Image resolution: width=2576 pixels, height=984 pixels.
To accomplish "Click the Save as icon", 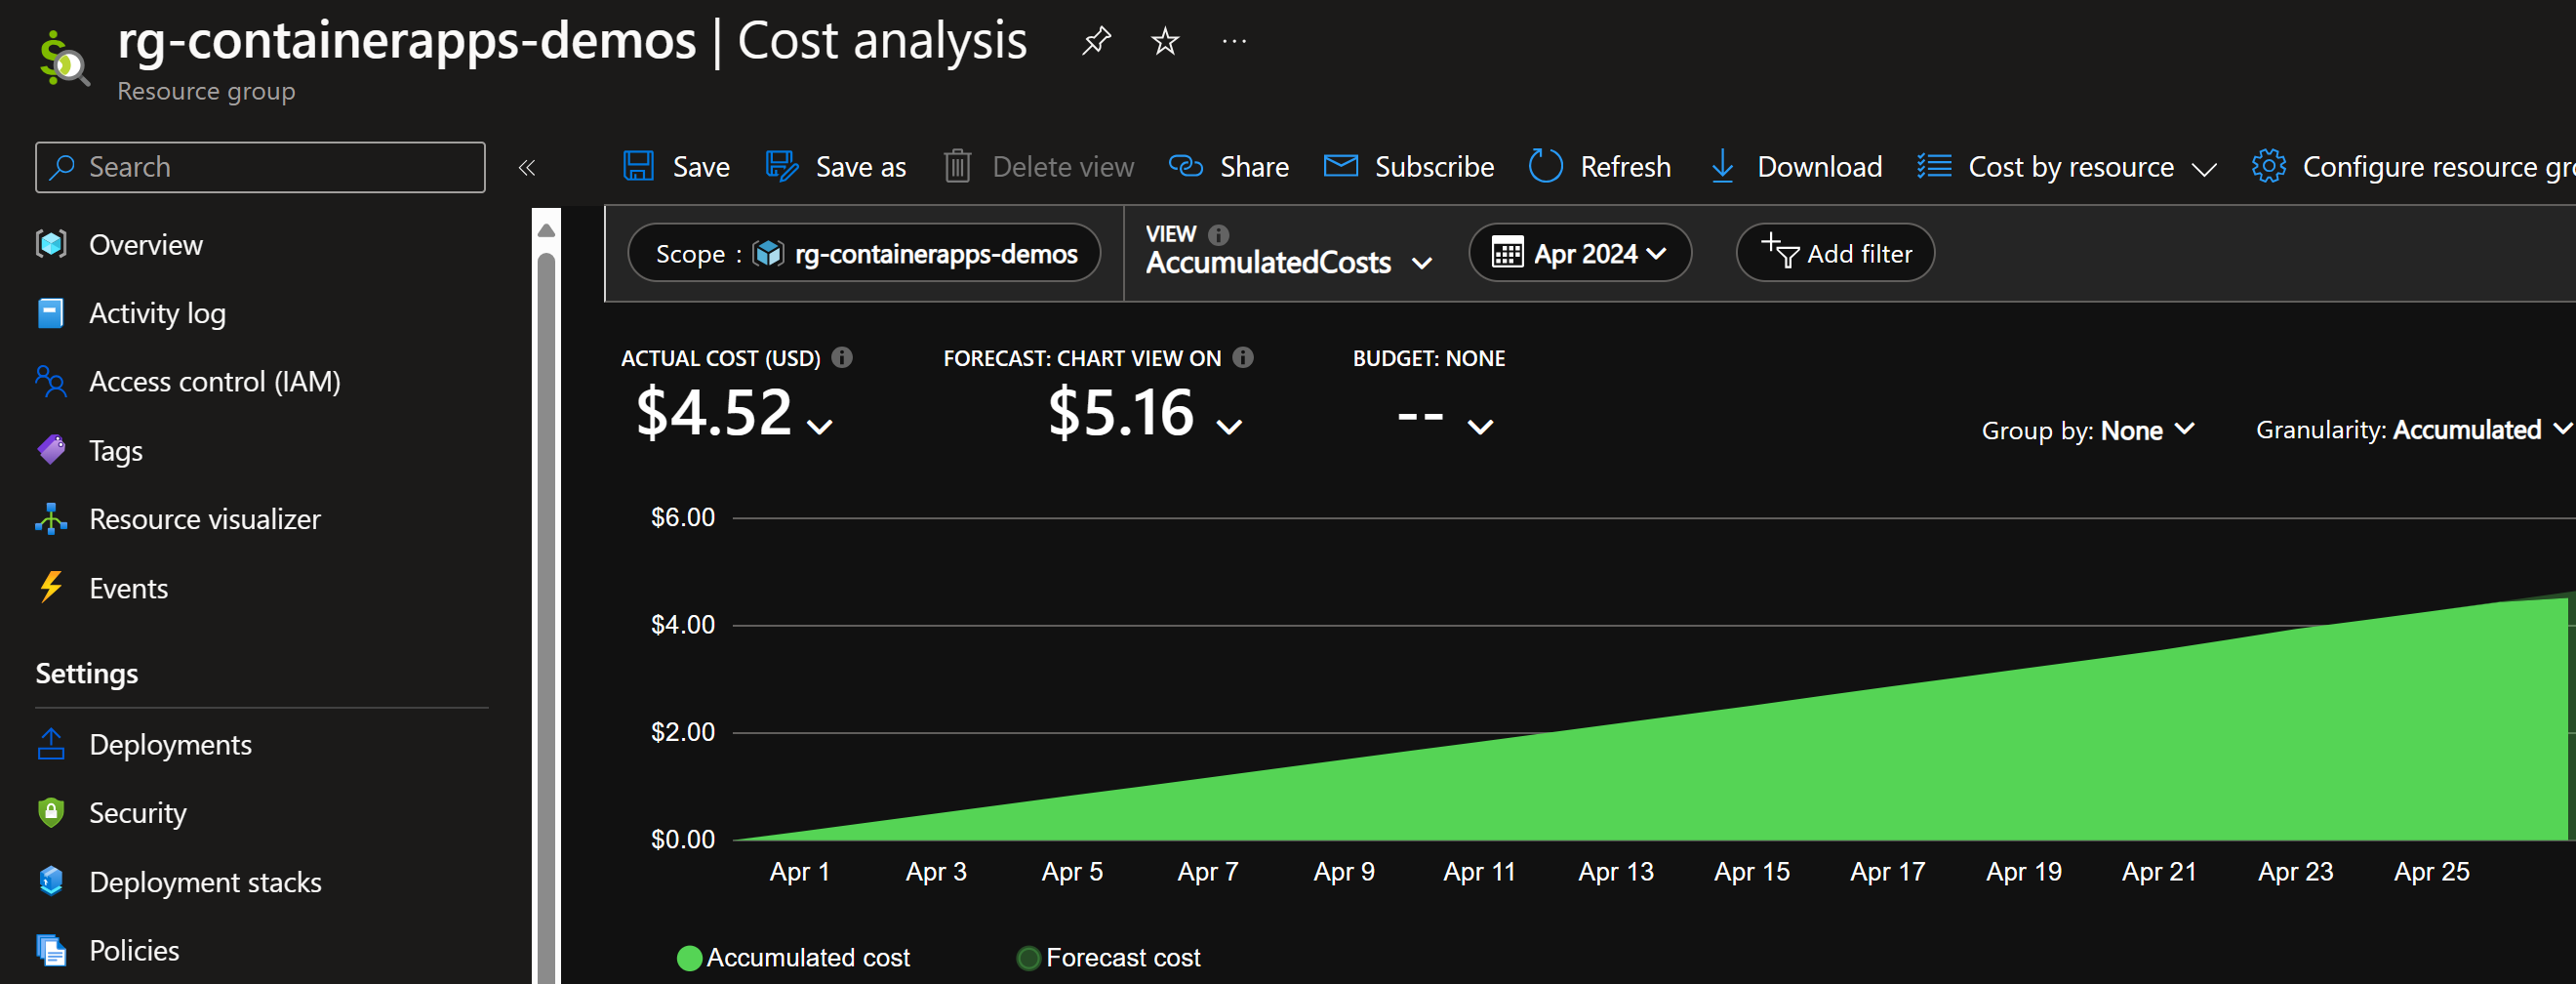I will tap(782, 166).
